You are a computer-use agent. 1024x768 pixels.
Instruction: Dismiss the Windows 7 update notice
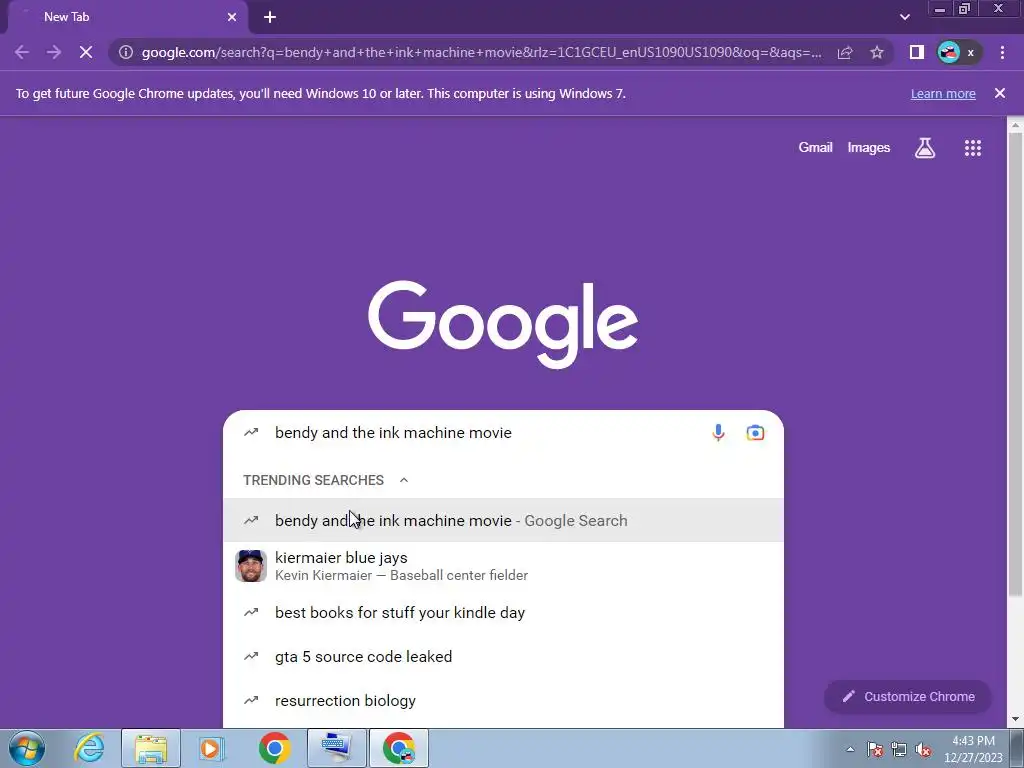(1000, 93)
